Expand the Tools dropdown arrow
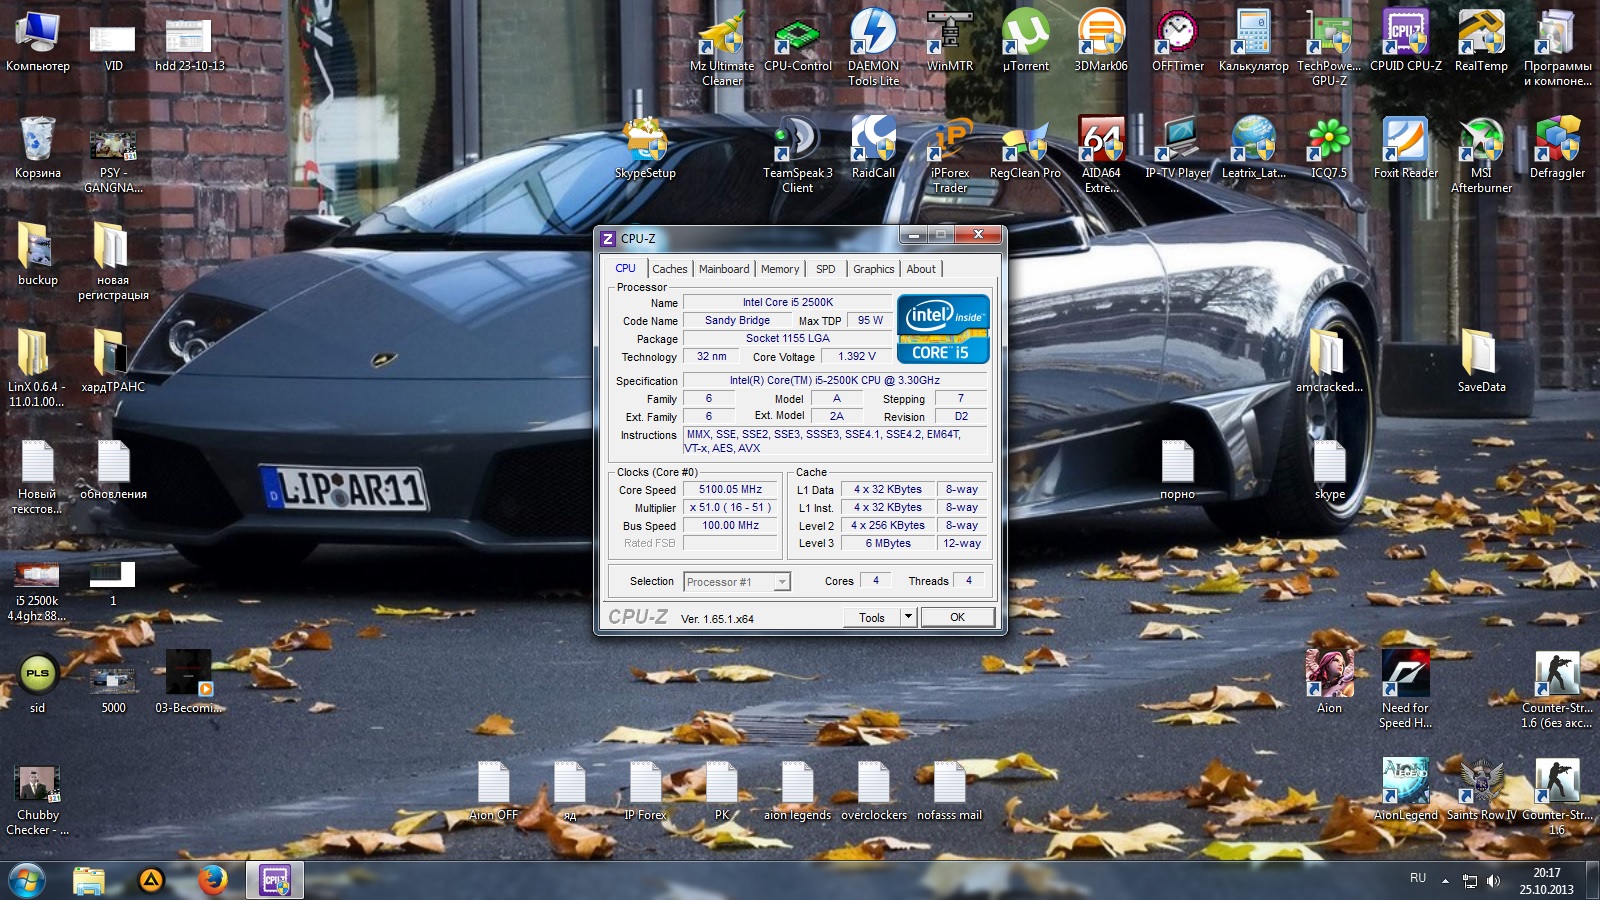The height and width of the screenshot is (900, 1600). 908,617
